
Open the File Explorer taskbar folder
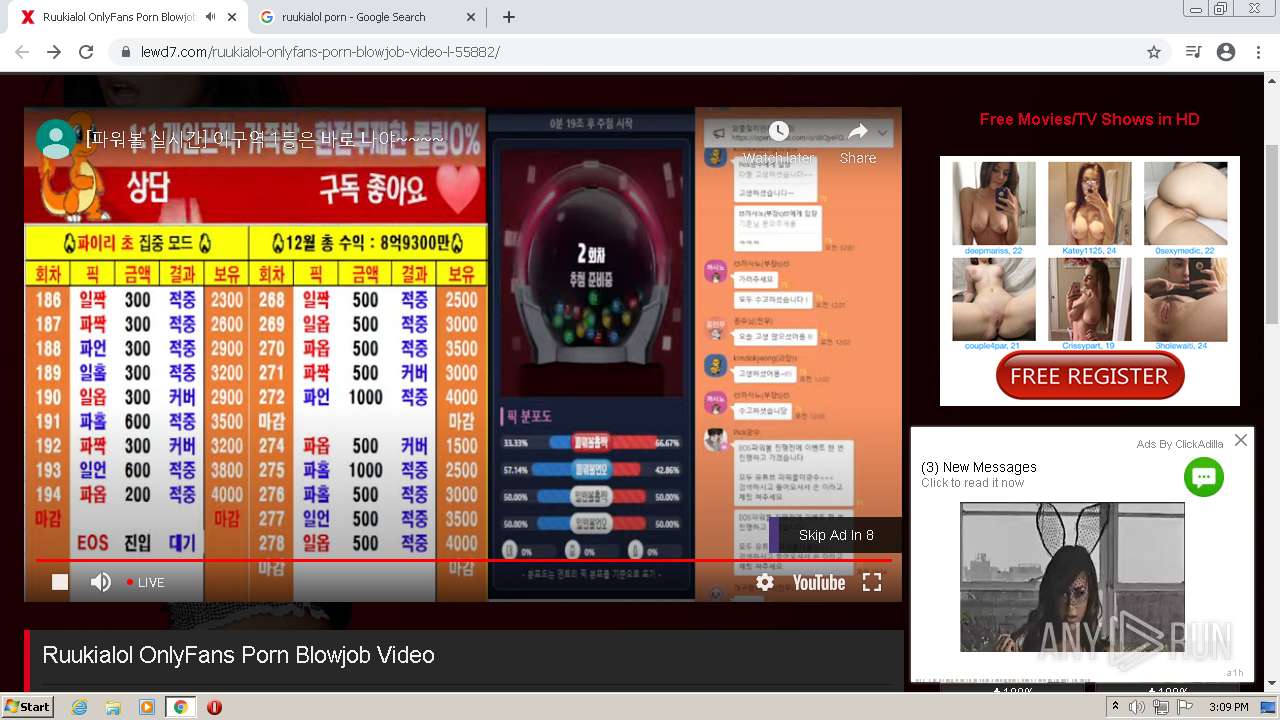click(x=113, y=707)
